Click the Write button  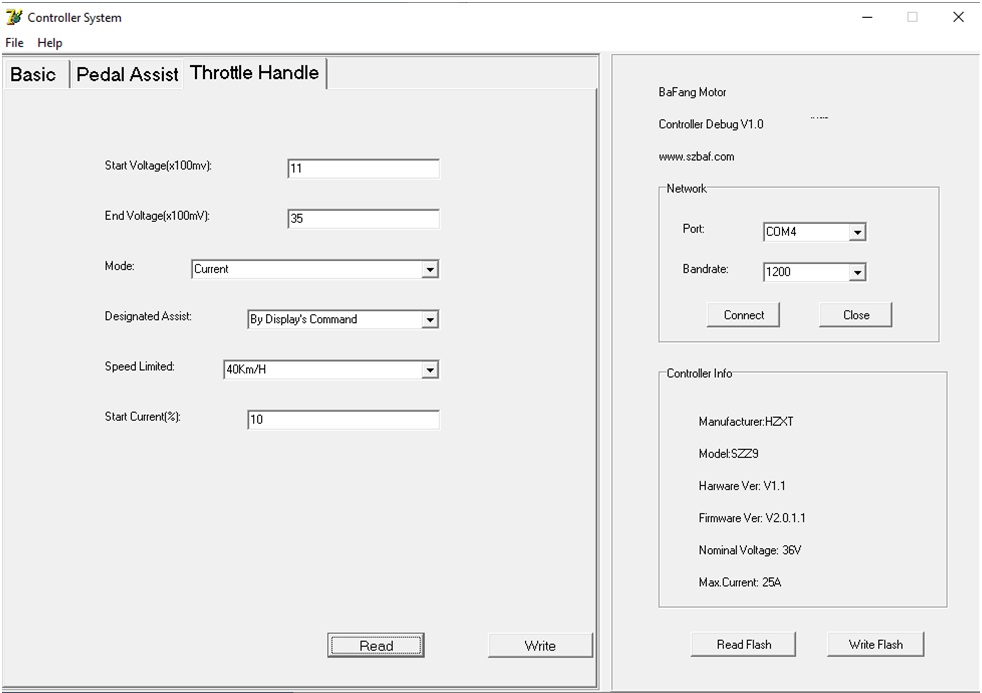tap(540, 645)
